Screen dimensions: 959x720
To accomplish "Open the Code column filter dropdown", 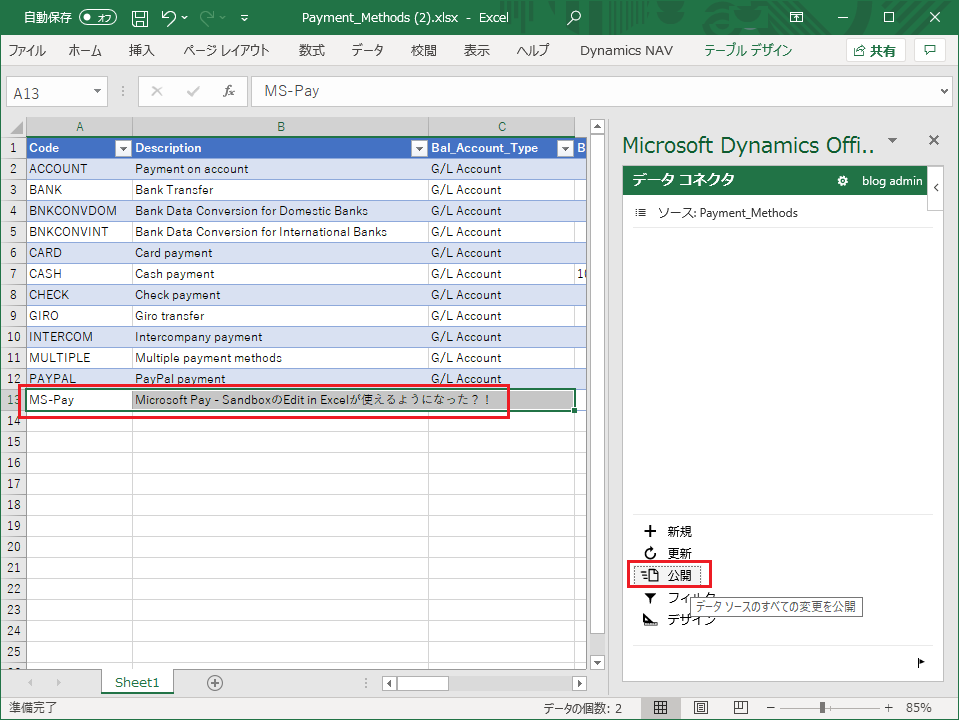I will [123, 149].
